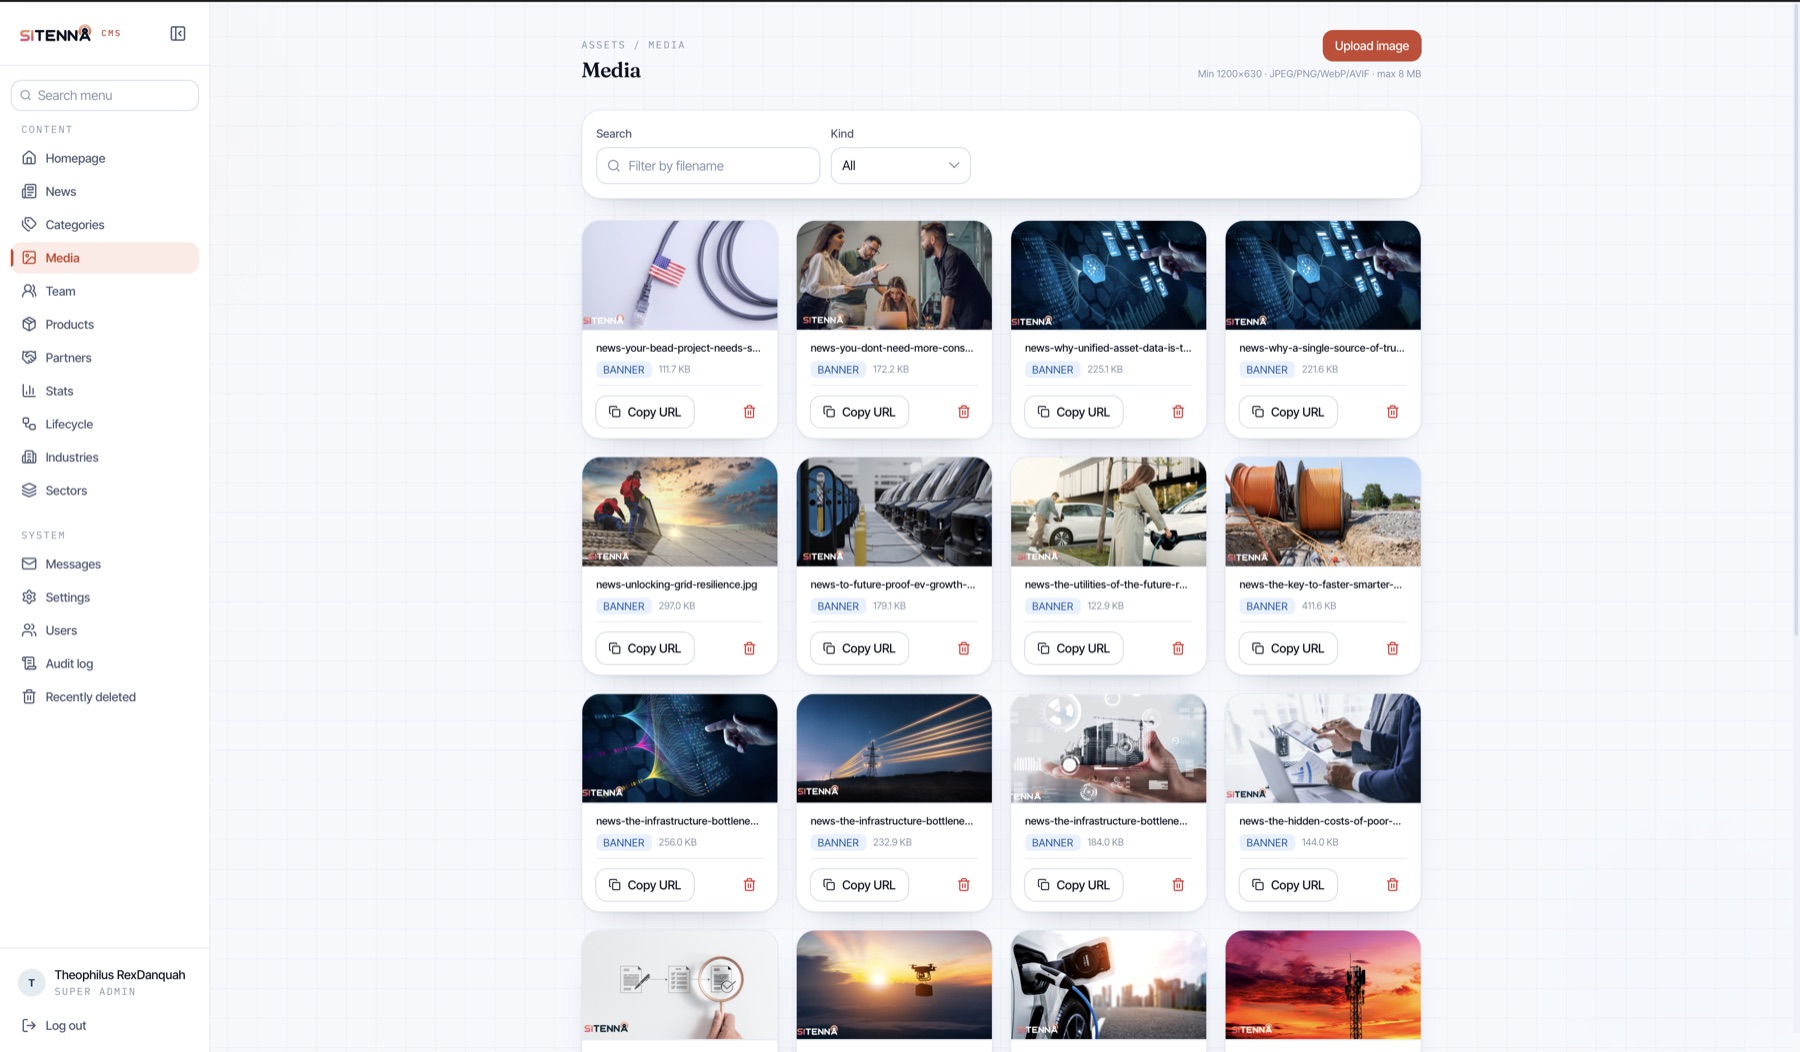The image size is (1800, 1052).
Task: Open the drone at sunset thumbnail
Action: [894, 985]
